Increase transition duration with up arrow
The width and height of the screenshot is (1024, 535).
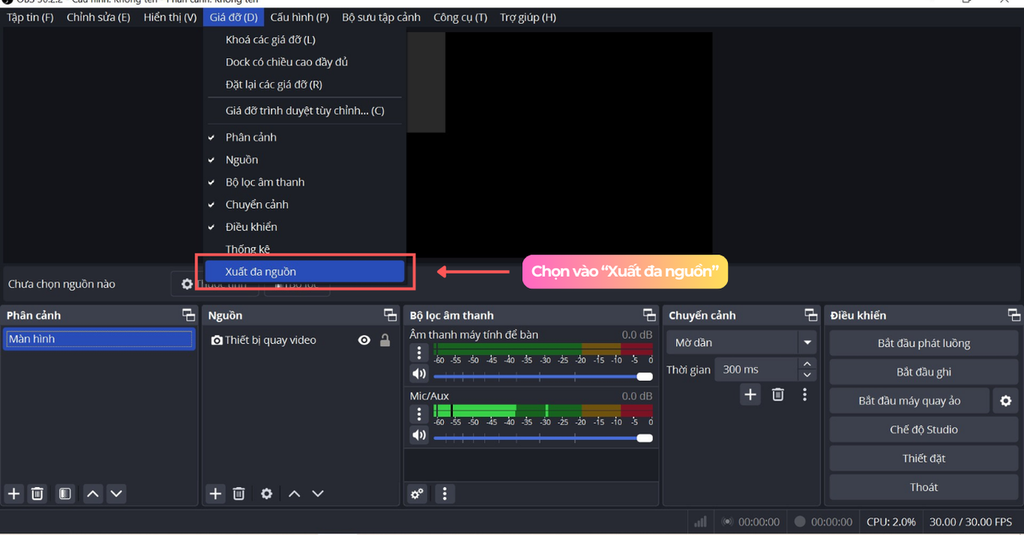(807, 364)
